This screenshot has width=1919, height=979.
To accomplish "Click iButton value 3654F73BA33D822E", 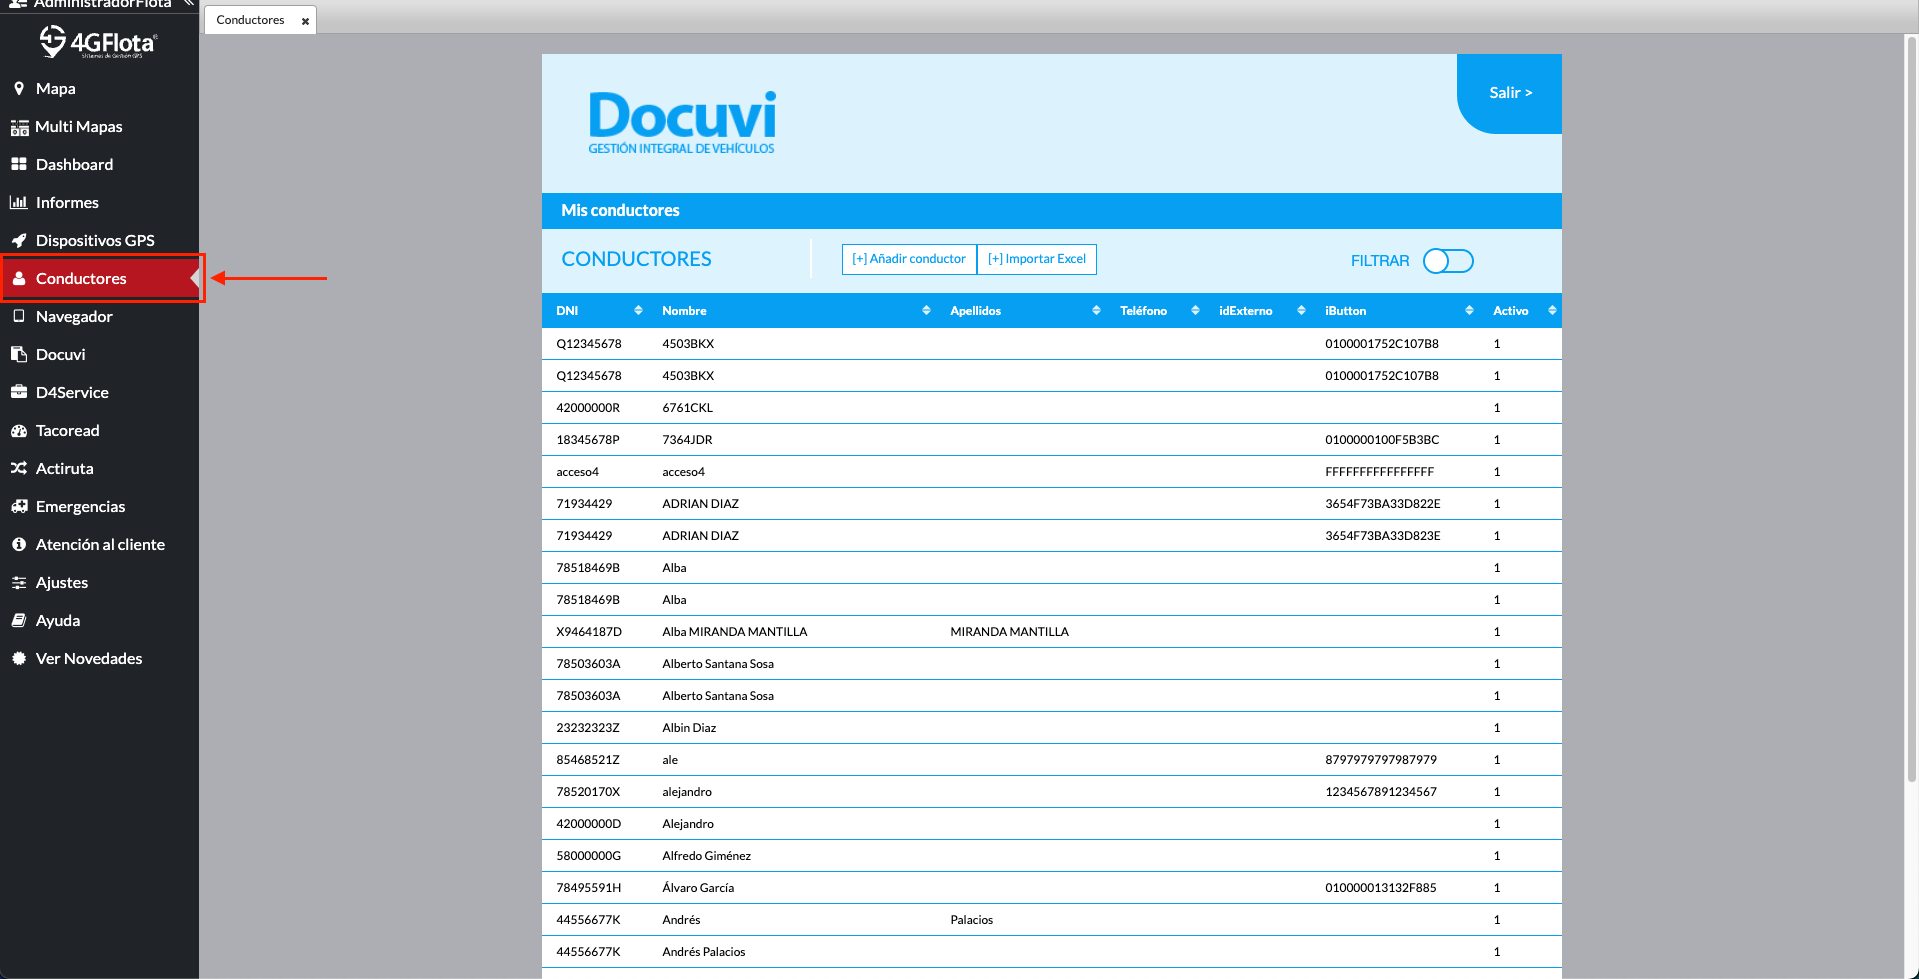I will 1383,504.
